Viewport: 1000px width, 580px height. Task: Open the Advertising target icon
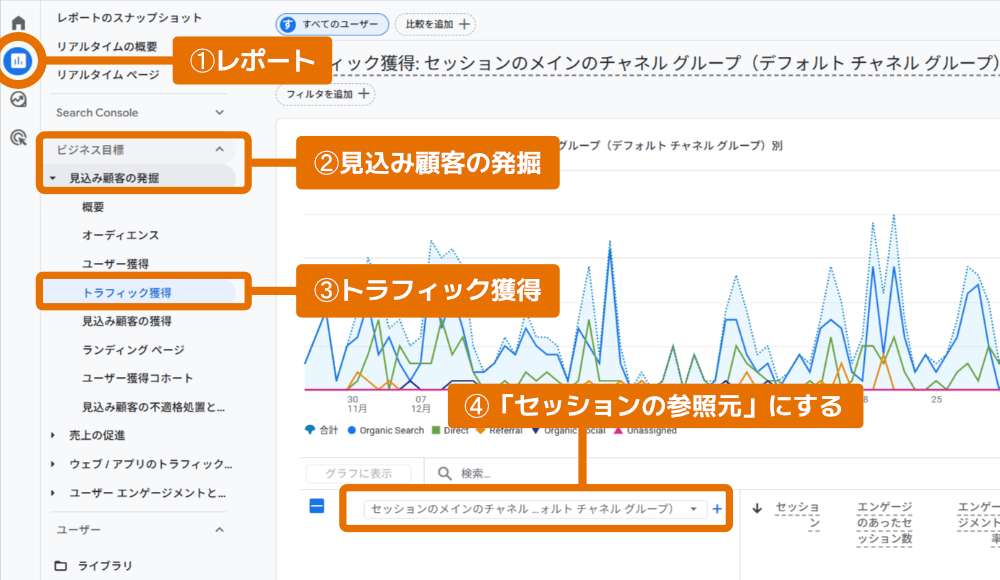coord(18,138)
